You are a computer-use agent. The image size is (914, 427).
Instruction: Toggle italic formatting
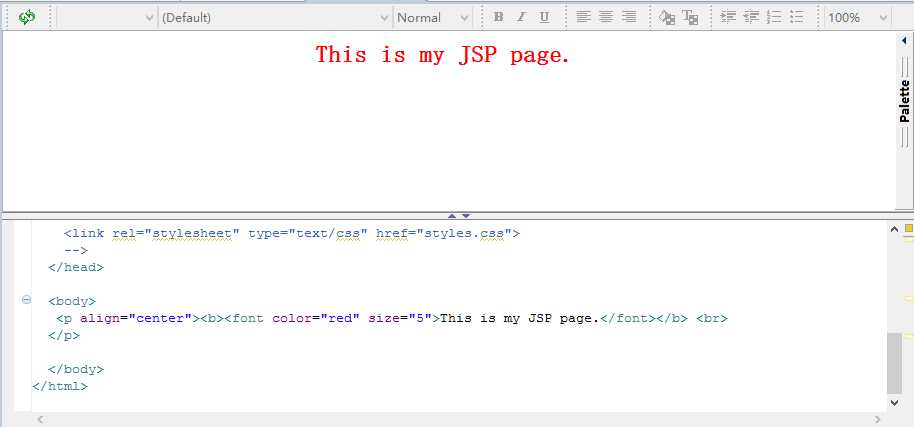coord(521,17)
